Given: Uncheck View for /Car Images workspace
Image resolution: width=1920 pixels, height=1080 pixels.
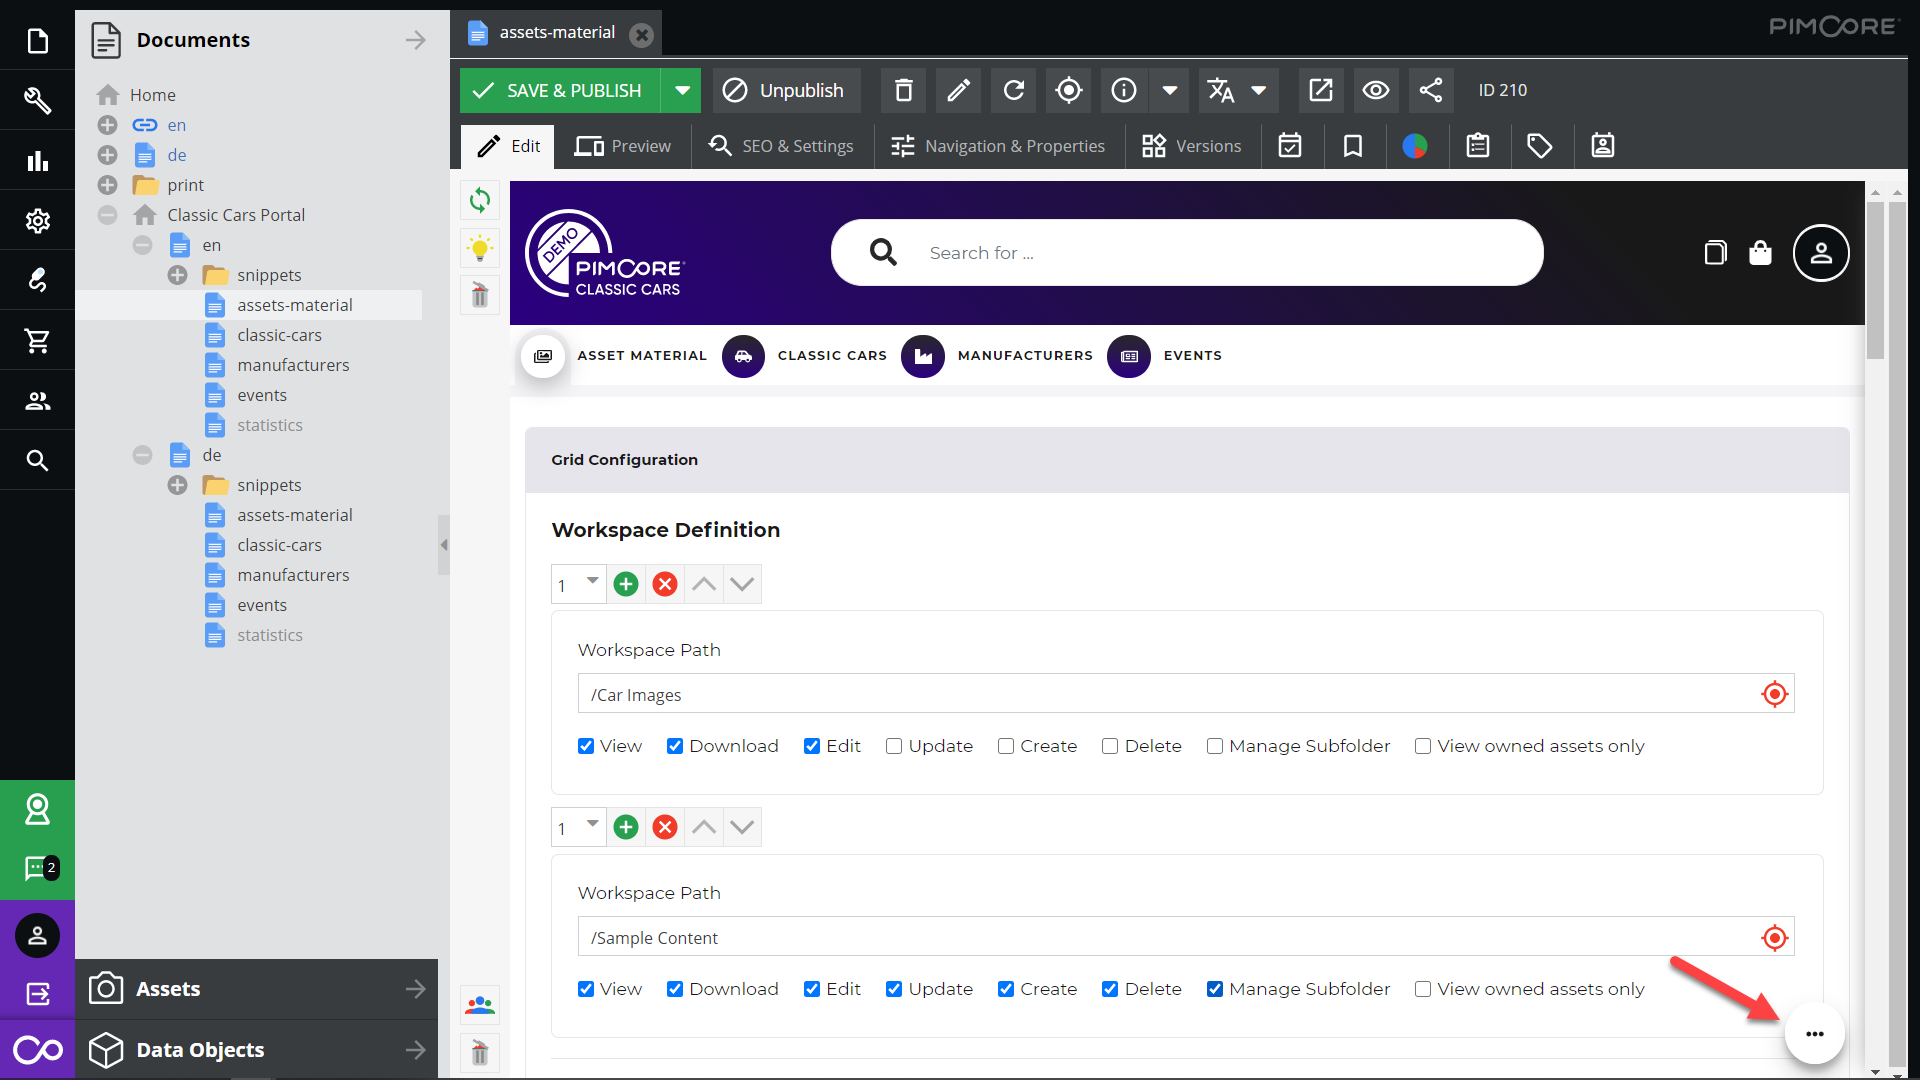Looking at the screenshot, I should tap(586, 746).
